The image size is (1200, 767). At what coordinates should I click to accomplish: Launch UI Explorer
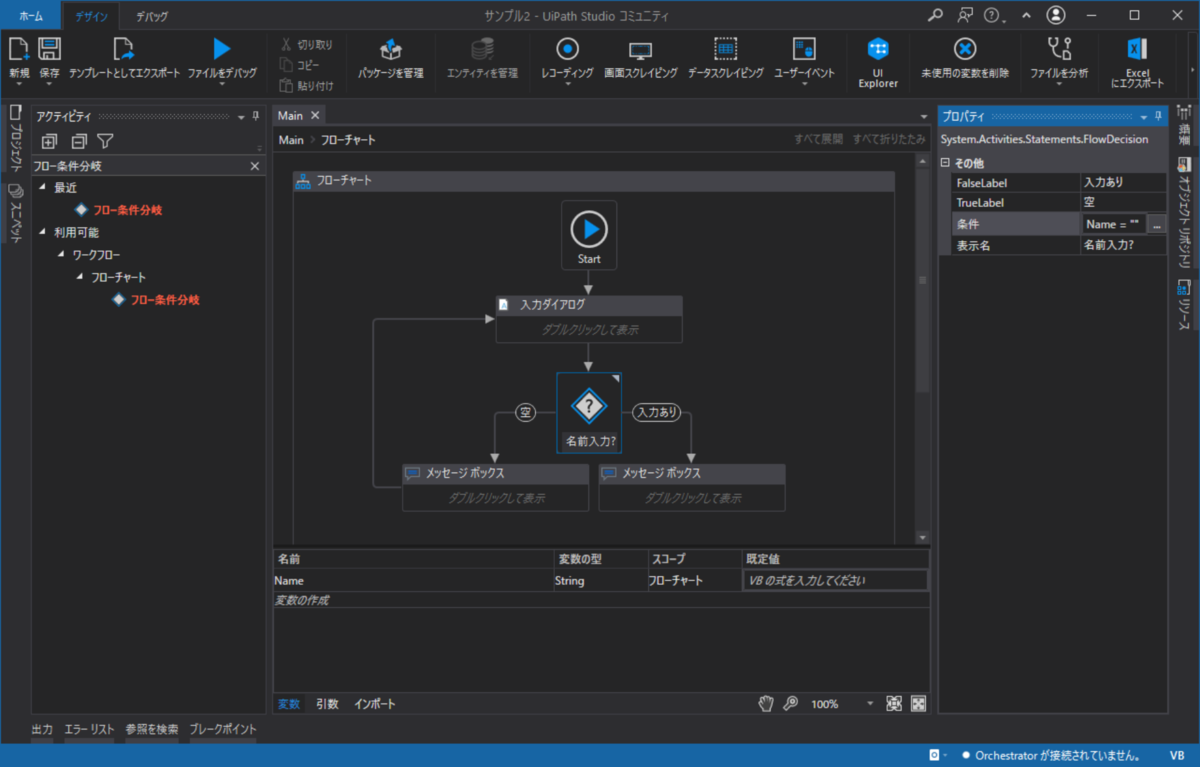878,62
